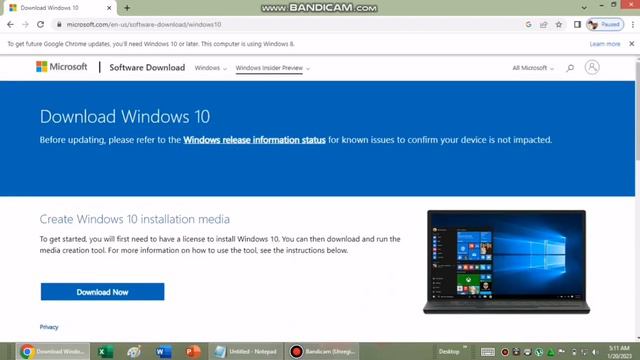Click the red record tray icon

(505, 352)
